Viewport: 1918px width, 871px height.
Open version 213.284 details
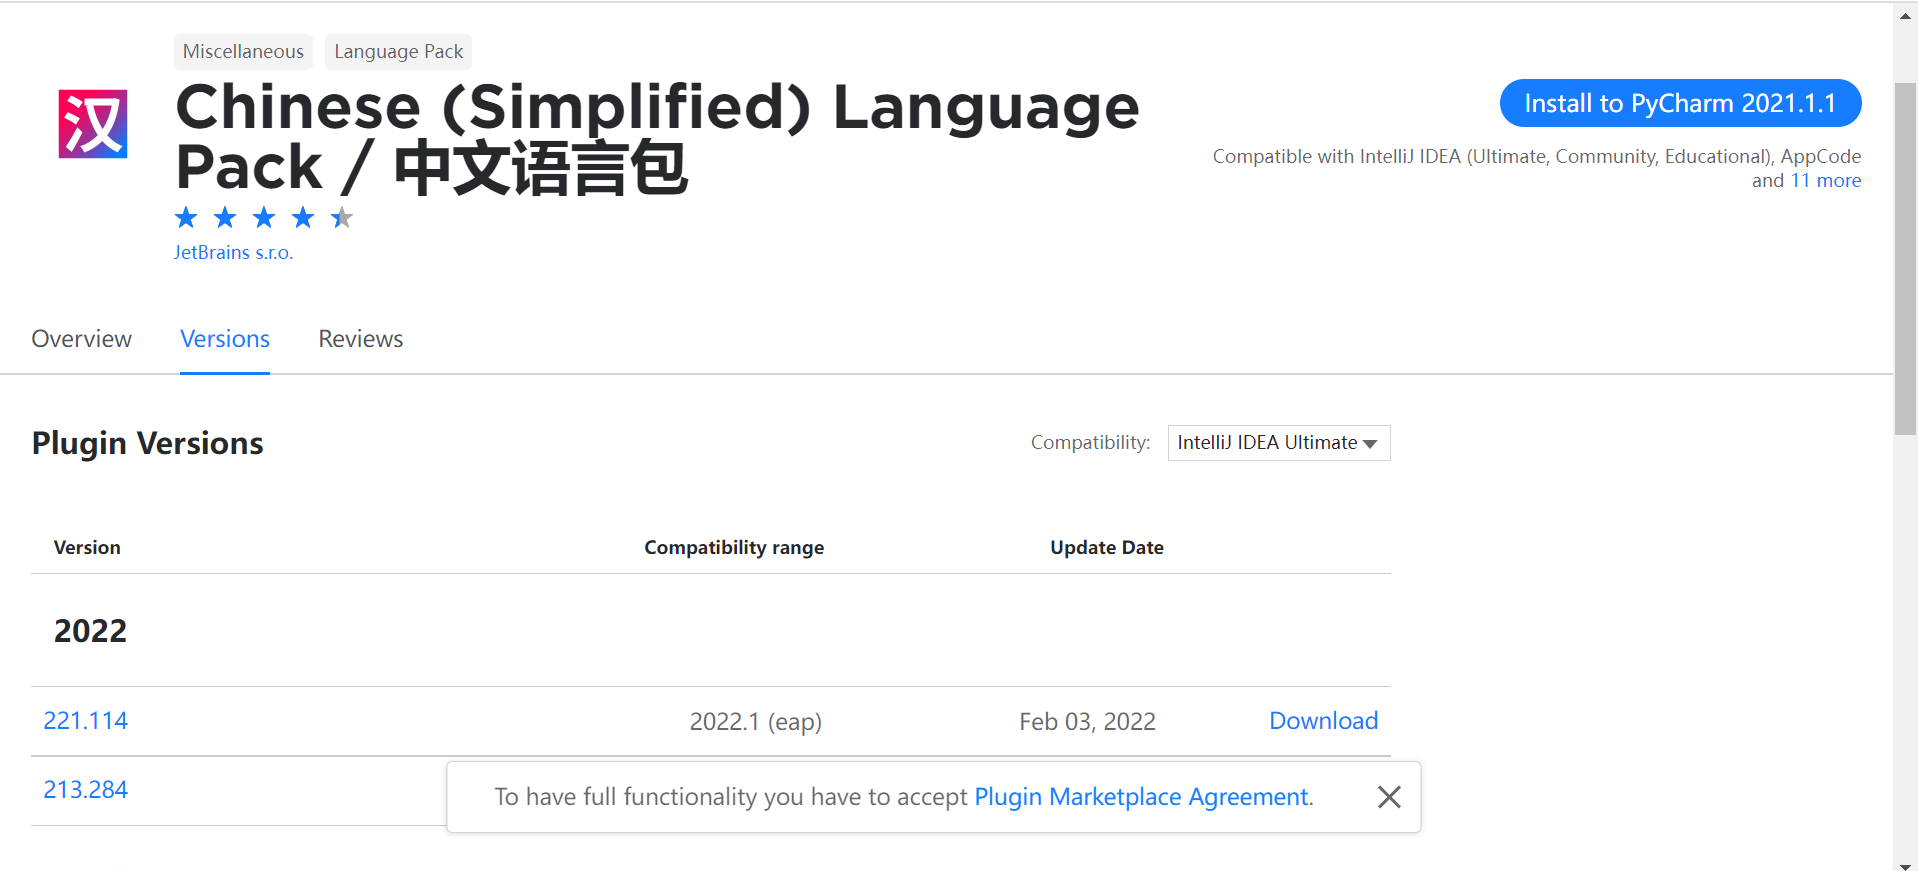click(86, 790)
